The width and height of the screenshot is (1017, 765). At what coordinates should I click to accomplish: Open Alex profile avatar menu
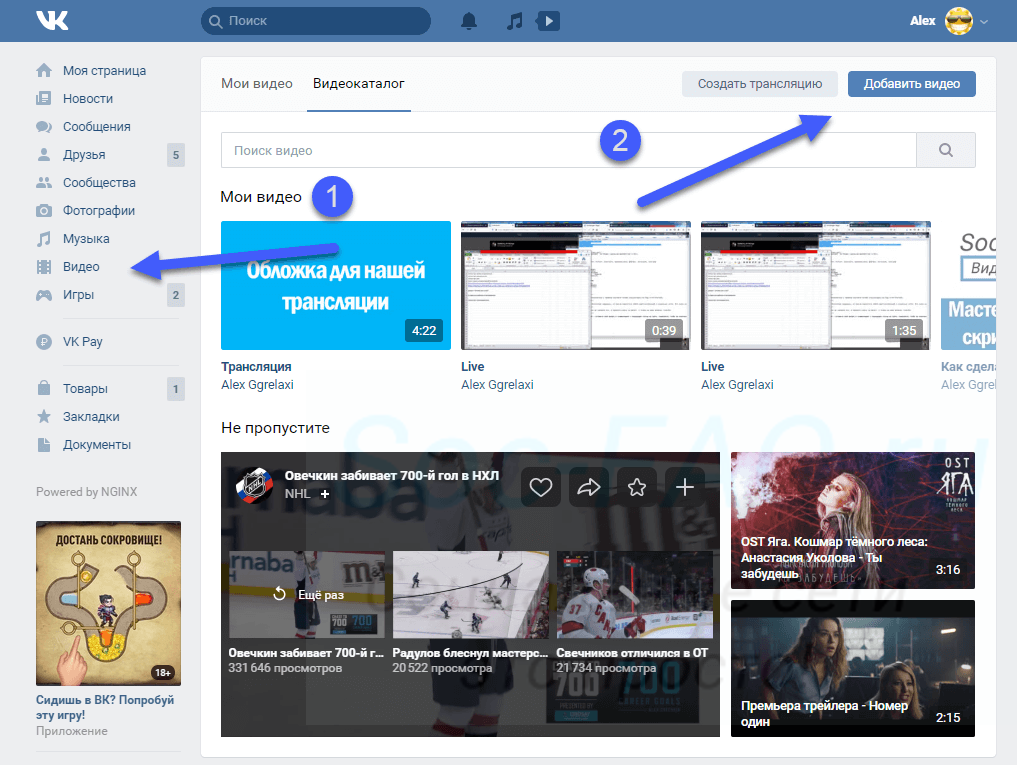tap(959, 21)
